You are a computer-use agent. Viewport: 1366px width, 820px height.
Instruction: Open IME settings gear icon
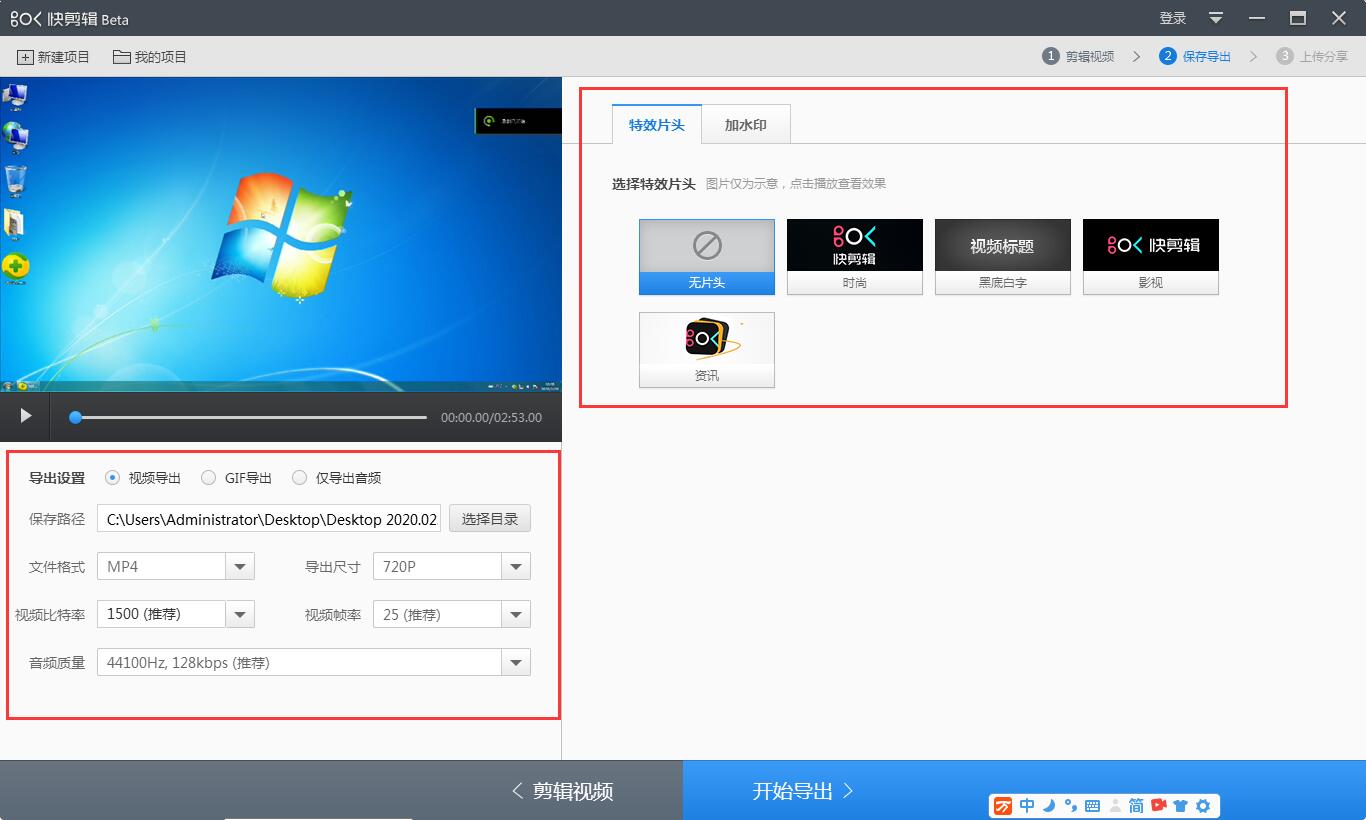[1203, 806]
